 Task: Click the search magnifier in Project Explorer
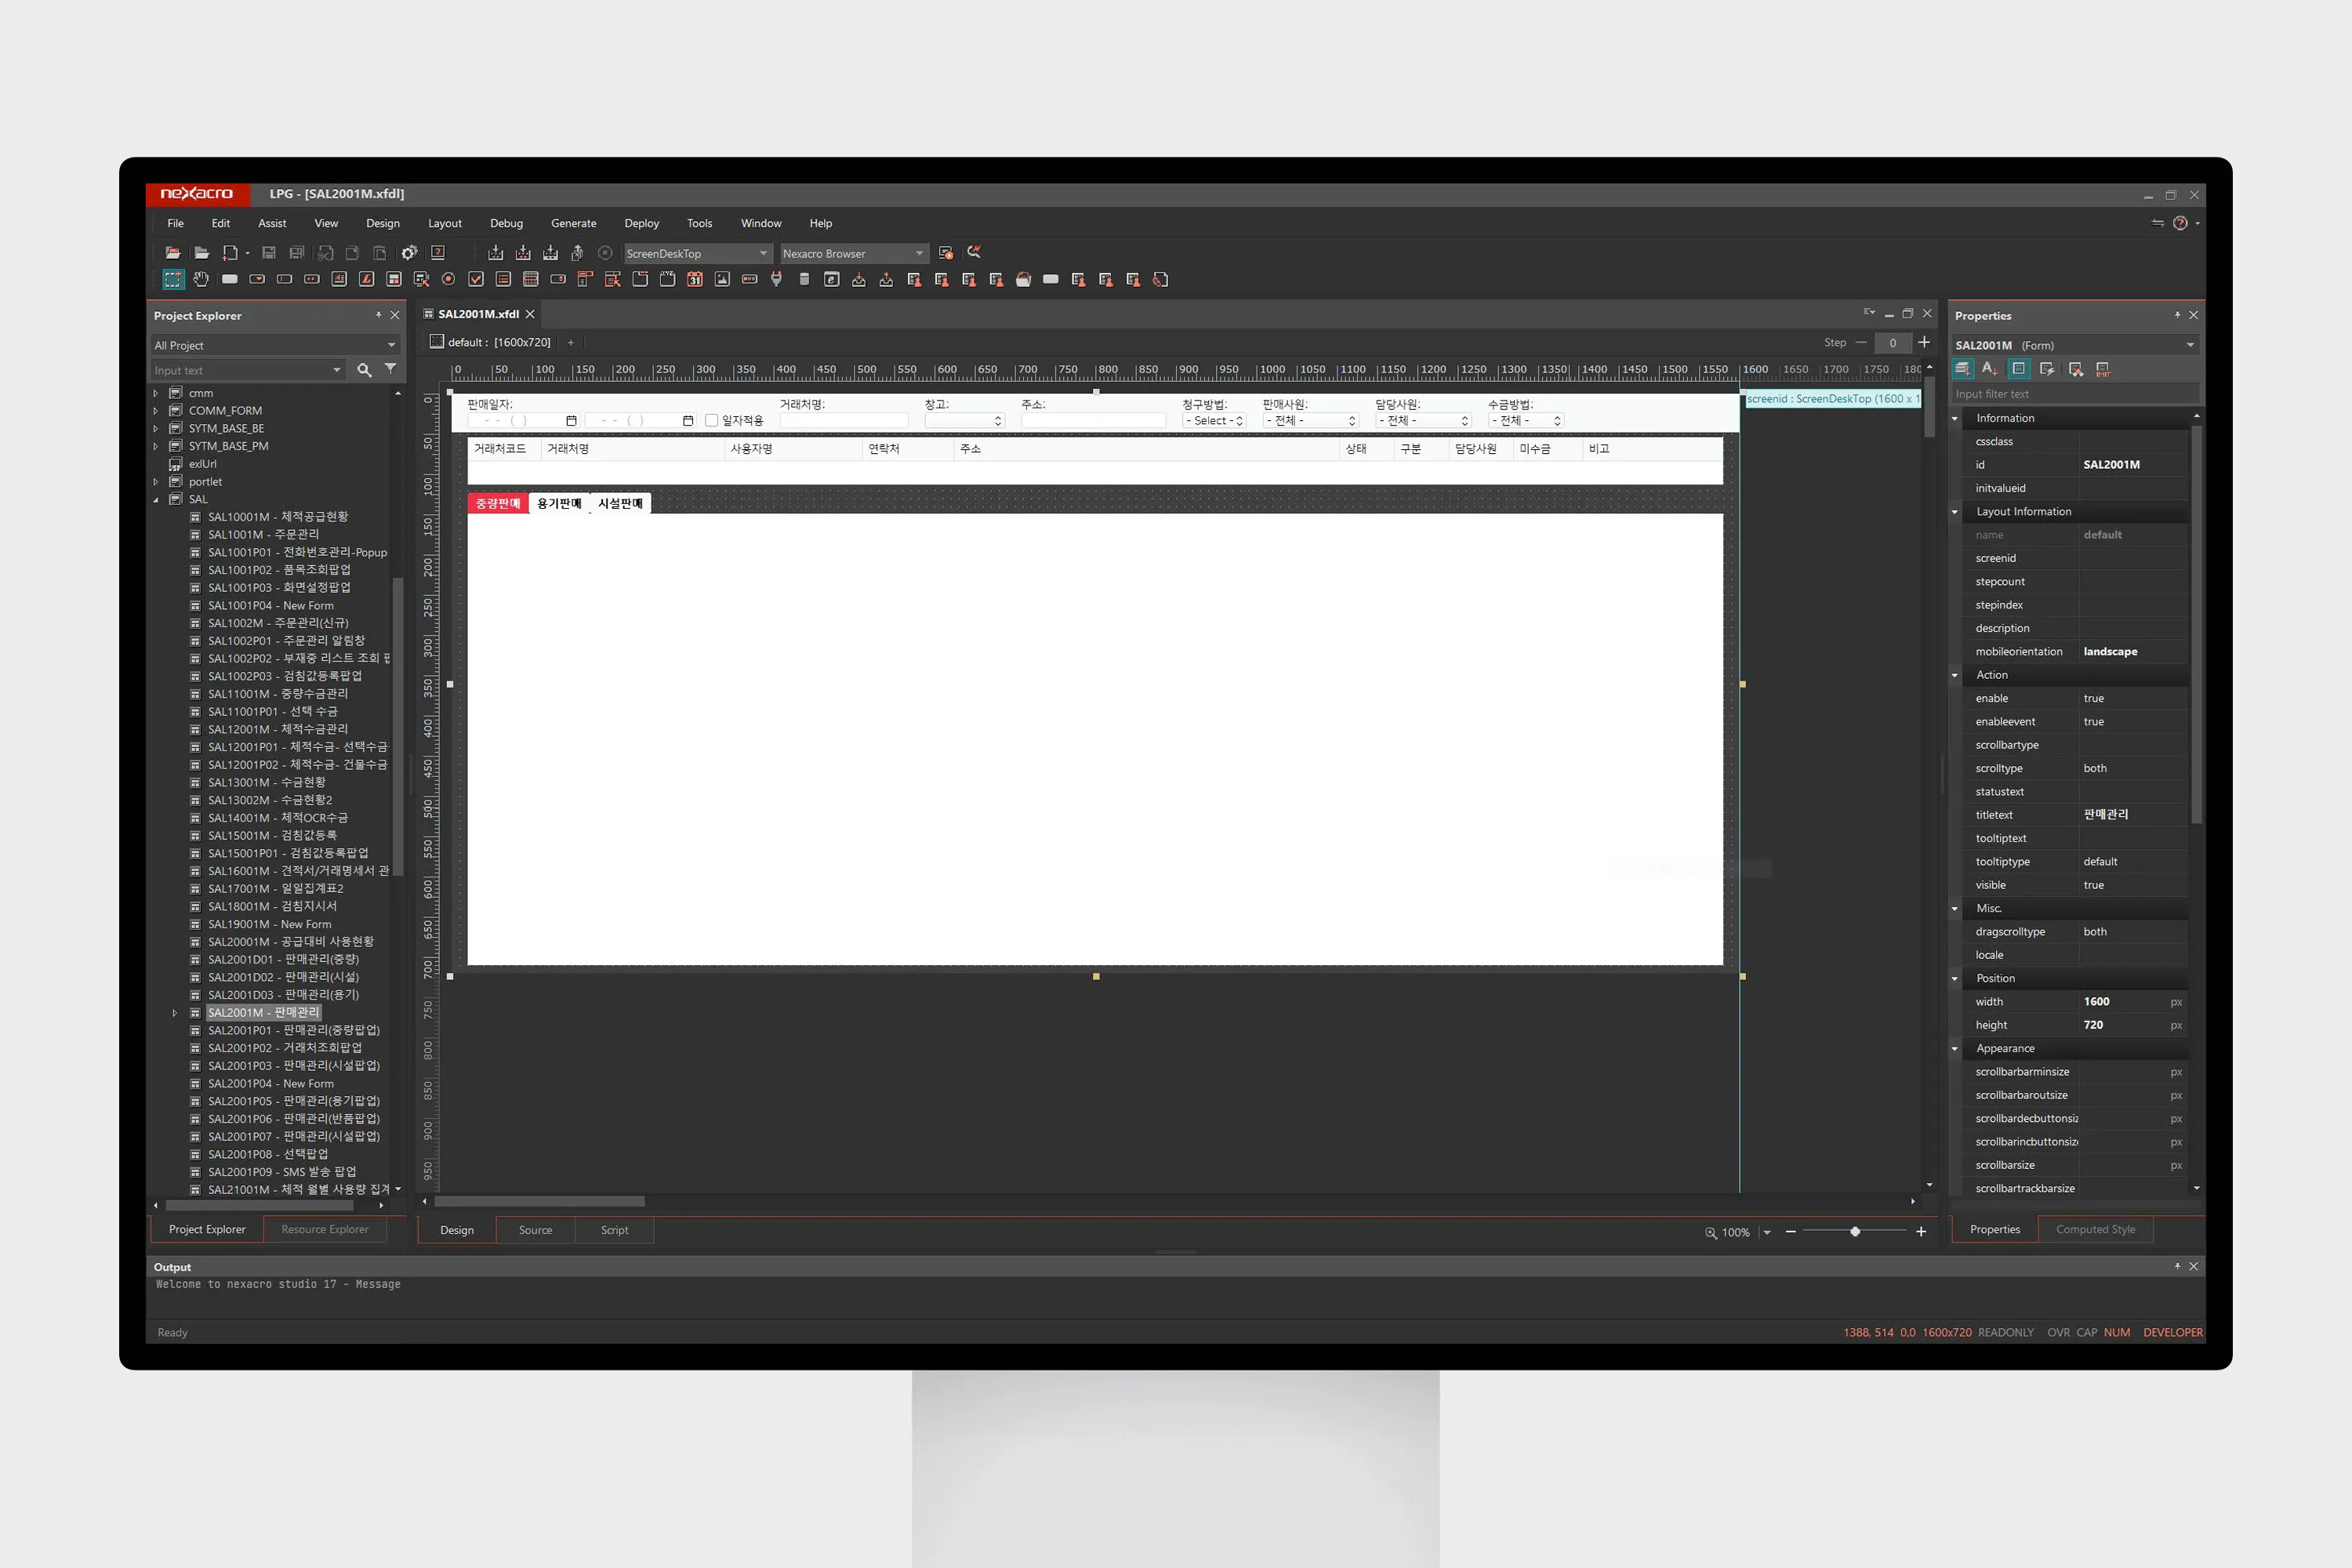pyautogui.click(x=364, y=370)
